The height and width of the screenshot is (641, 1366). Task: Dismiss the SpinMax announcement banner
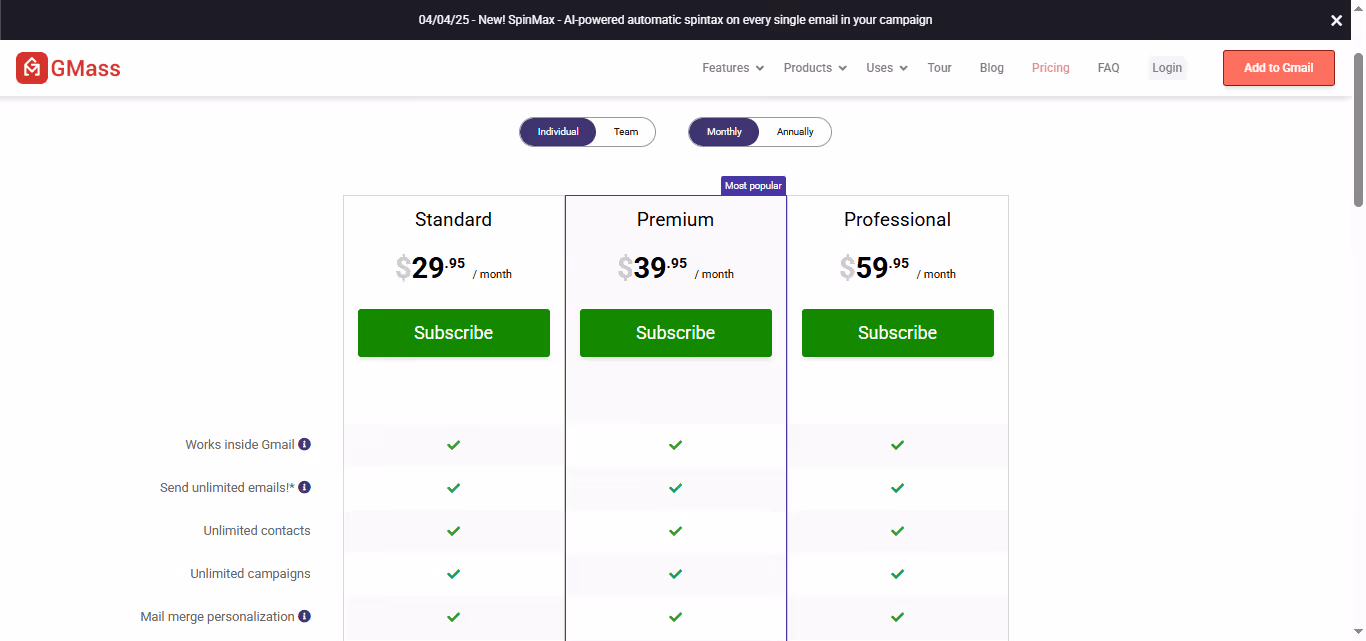pyautogui.click(x=1336, y=20)
